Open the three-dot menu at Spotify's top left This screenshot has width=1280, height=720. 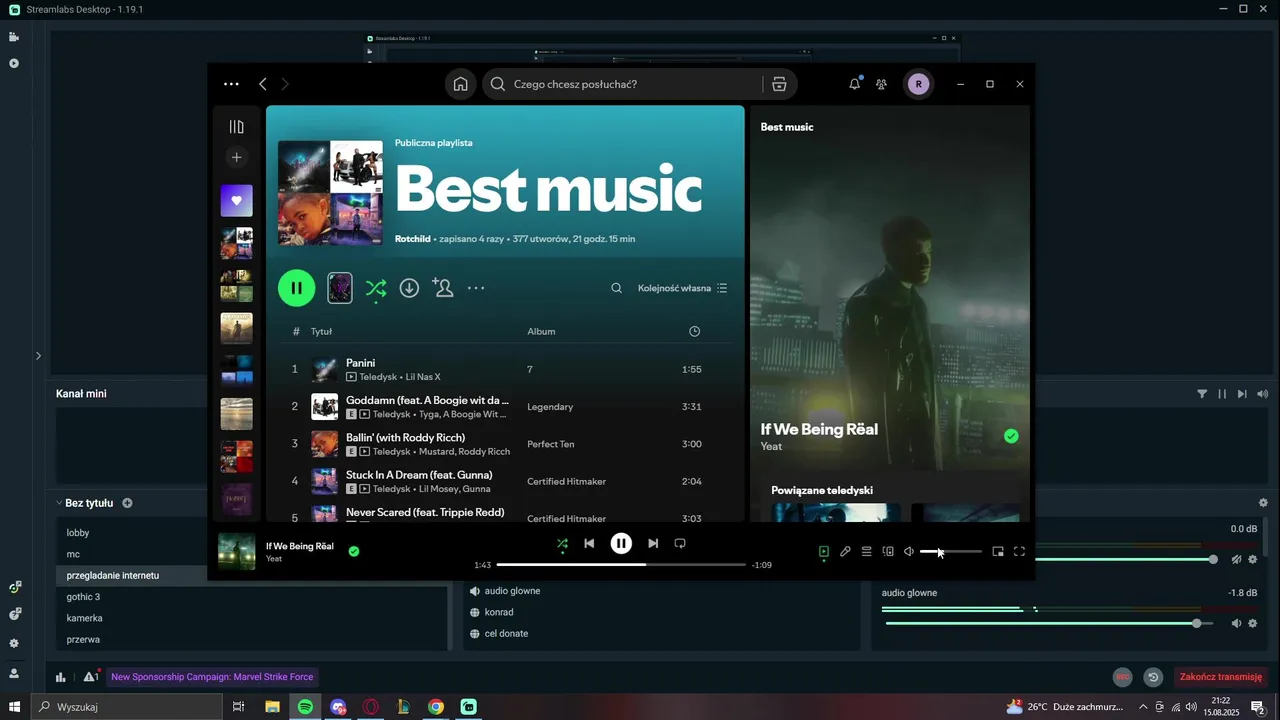231,84
